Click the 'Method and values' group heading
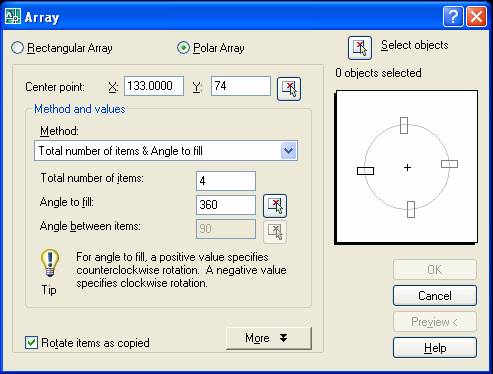This screenshot has width=493, height=374. tap(80, 109)
